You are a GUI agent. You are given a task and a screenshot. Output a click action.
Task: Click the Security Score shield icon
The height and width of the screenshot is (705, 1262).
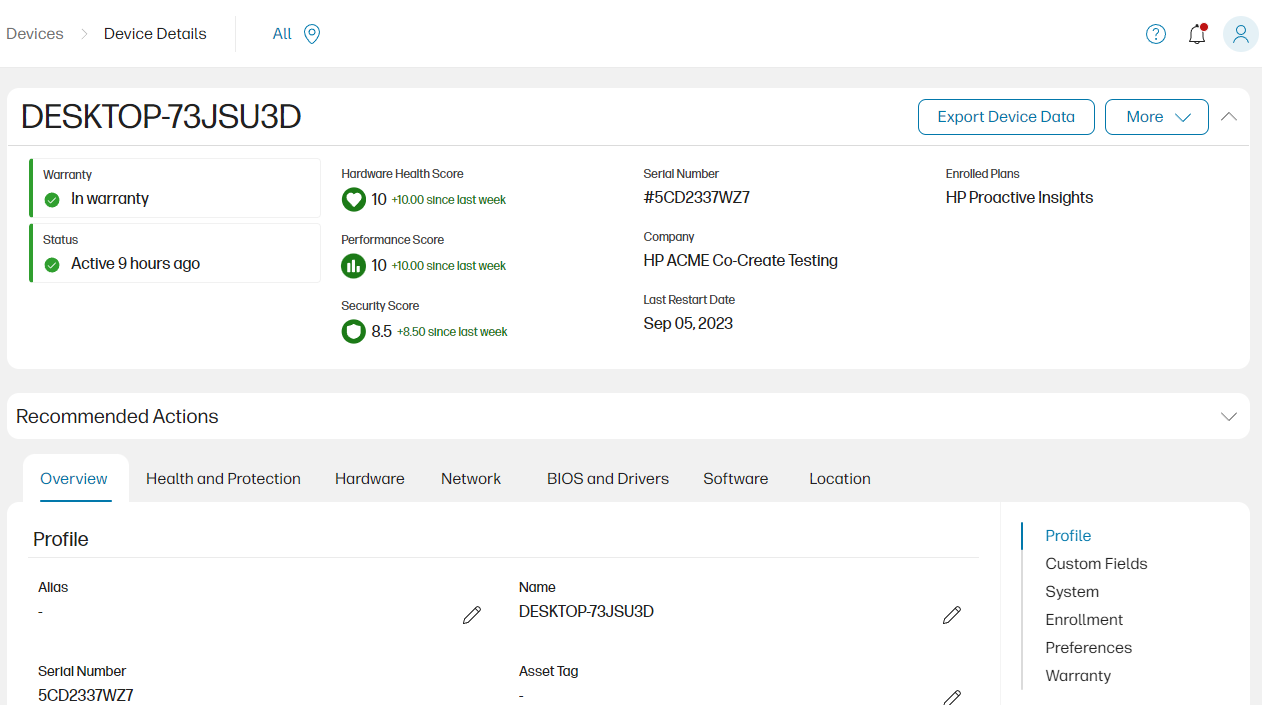coord(353,331)
